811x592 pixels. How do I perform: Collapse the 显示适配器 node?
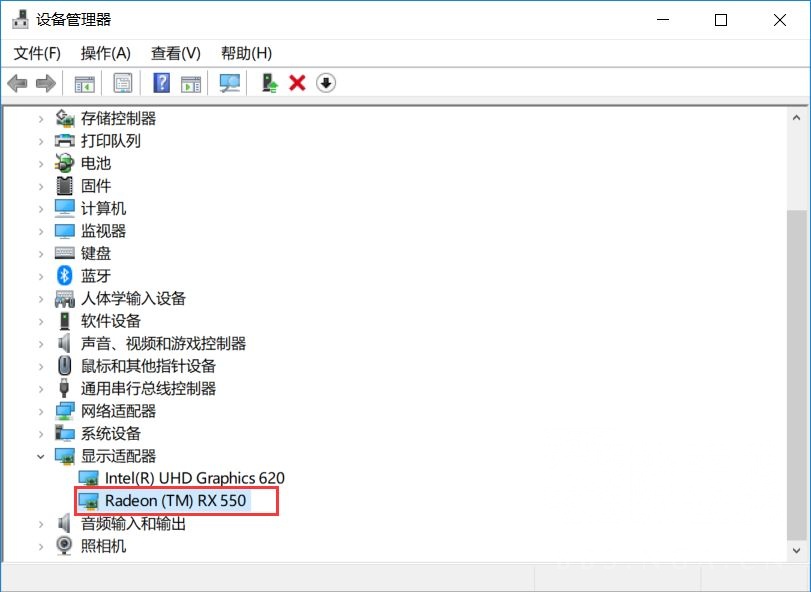[41, 457]
